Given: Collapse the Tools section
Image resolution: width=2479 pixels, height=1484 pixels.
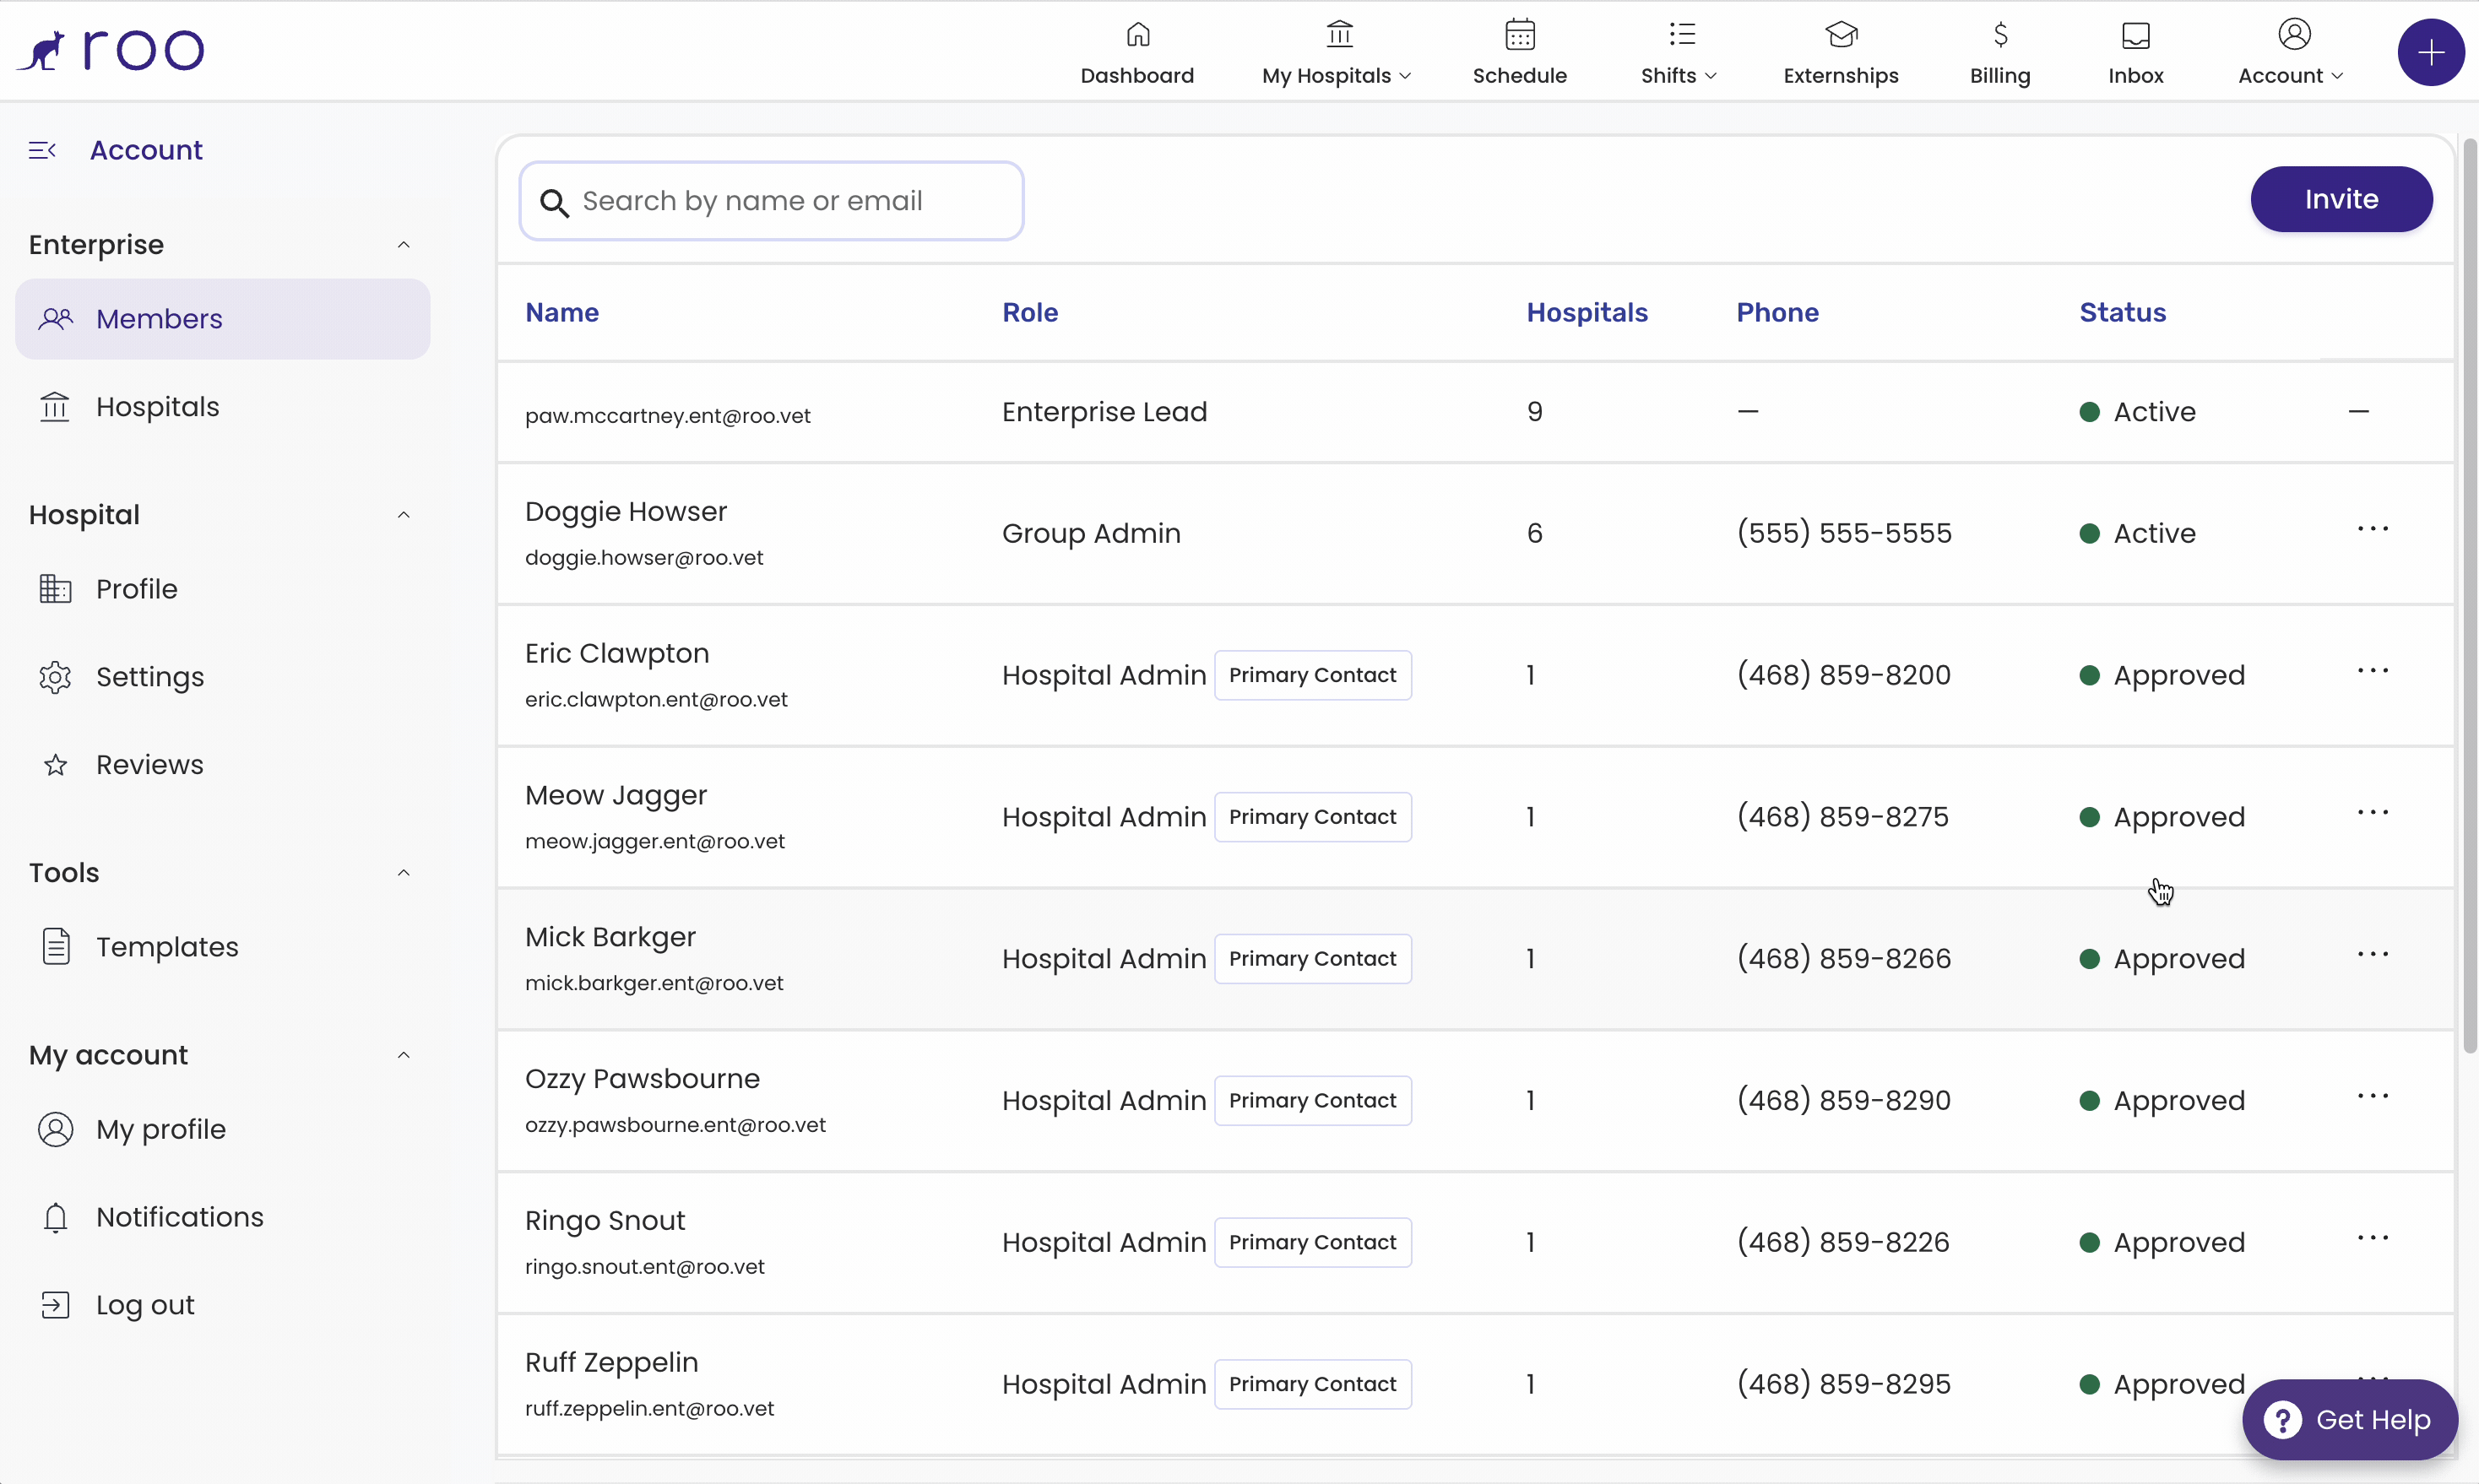Looking at the screenshot, I should (404, 873).
